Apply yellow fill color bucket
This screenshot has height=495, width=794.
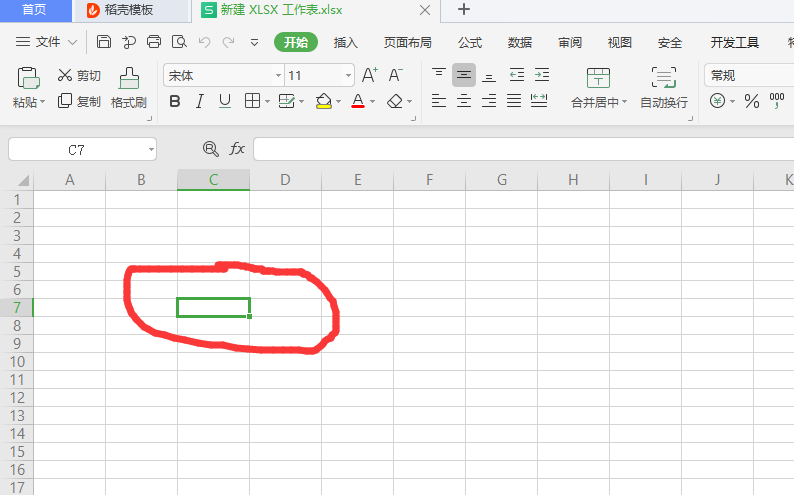pyautogui.click(x=324, y=101)
